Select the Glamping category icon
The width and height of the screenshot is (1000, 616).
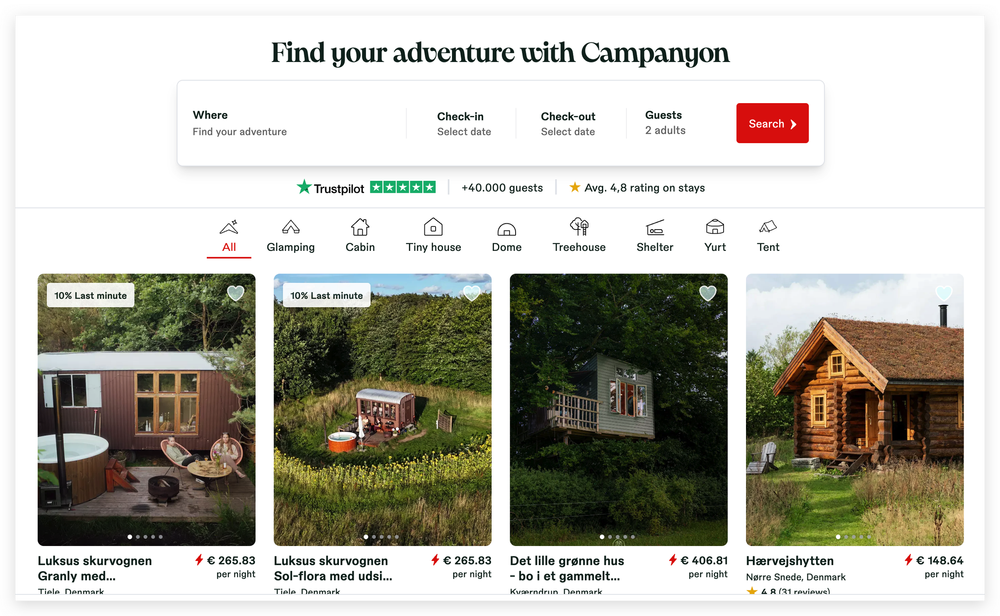(x=291, y=227)
